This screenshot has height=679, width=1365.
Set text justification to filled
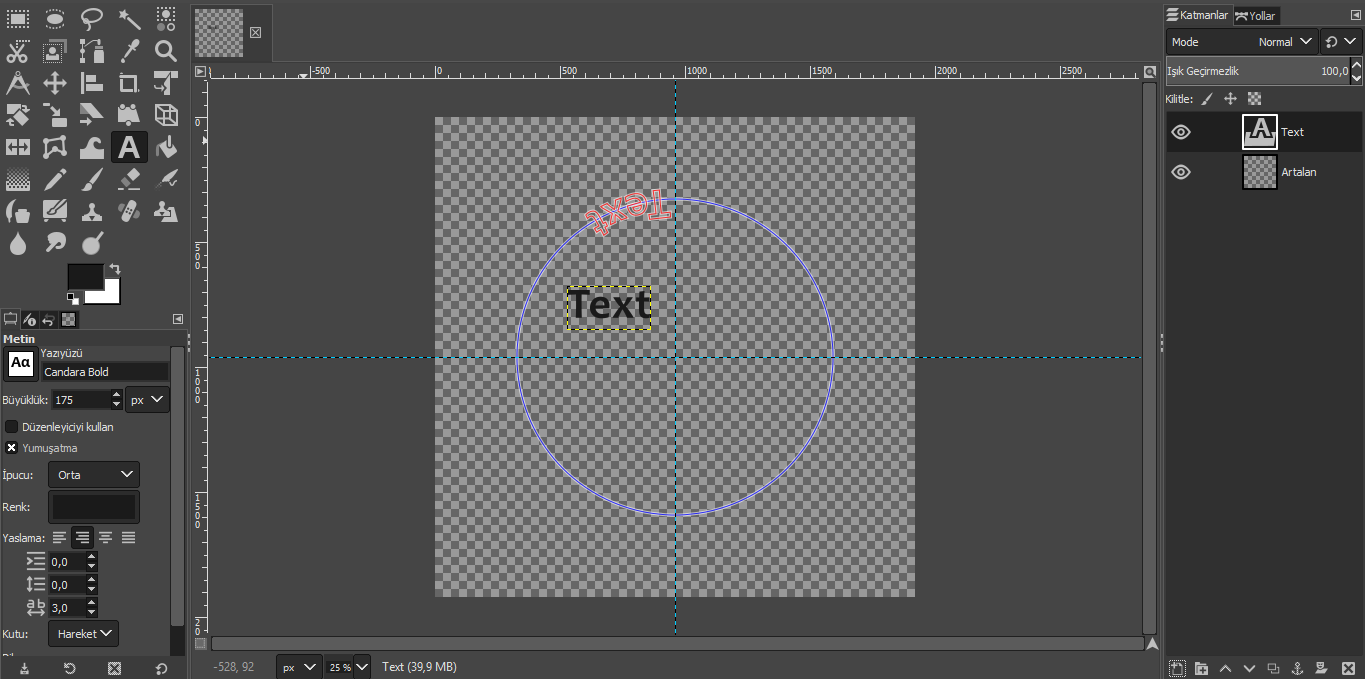(128, 538)
